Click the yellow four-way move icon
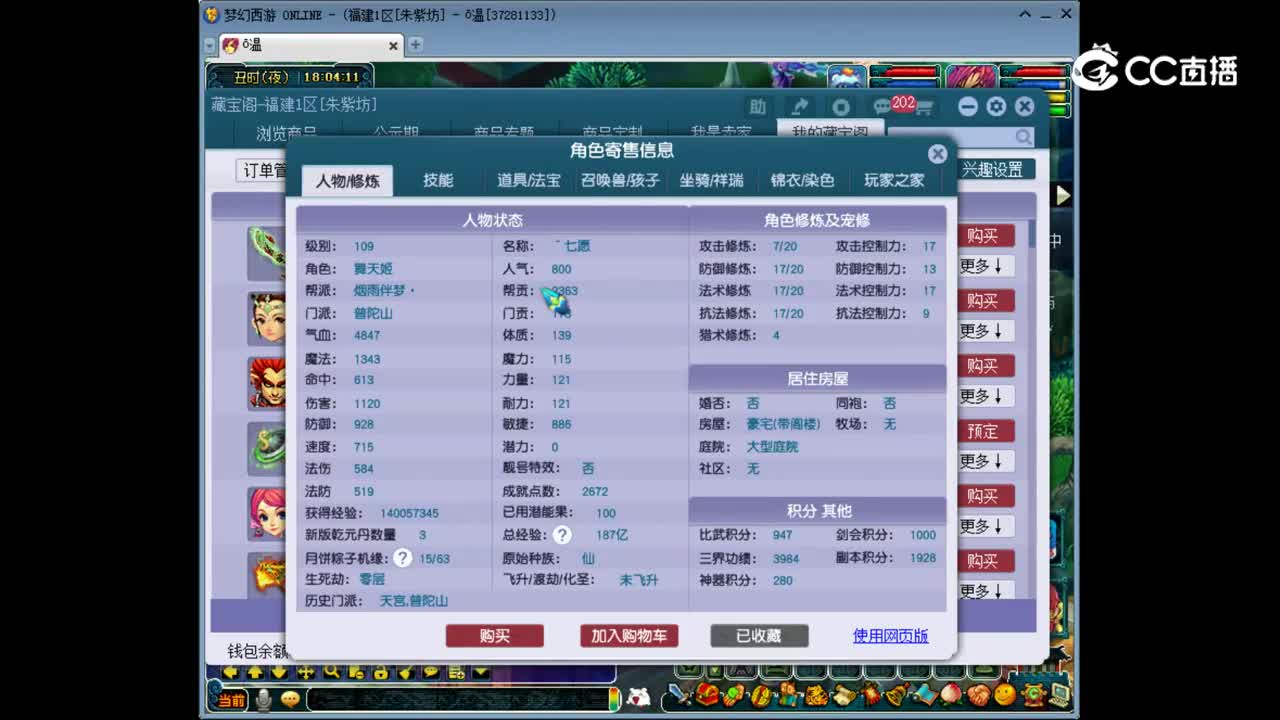 [306, 673]
